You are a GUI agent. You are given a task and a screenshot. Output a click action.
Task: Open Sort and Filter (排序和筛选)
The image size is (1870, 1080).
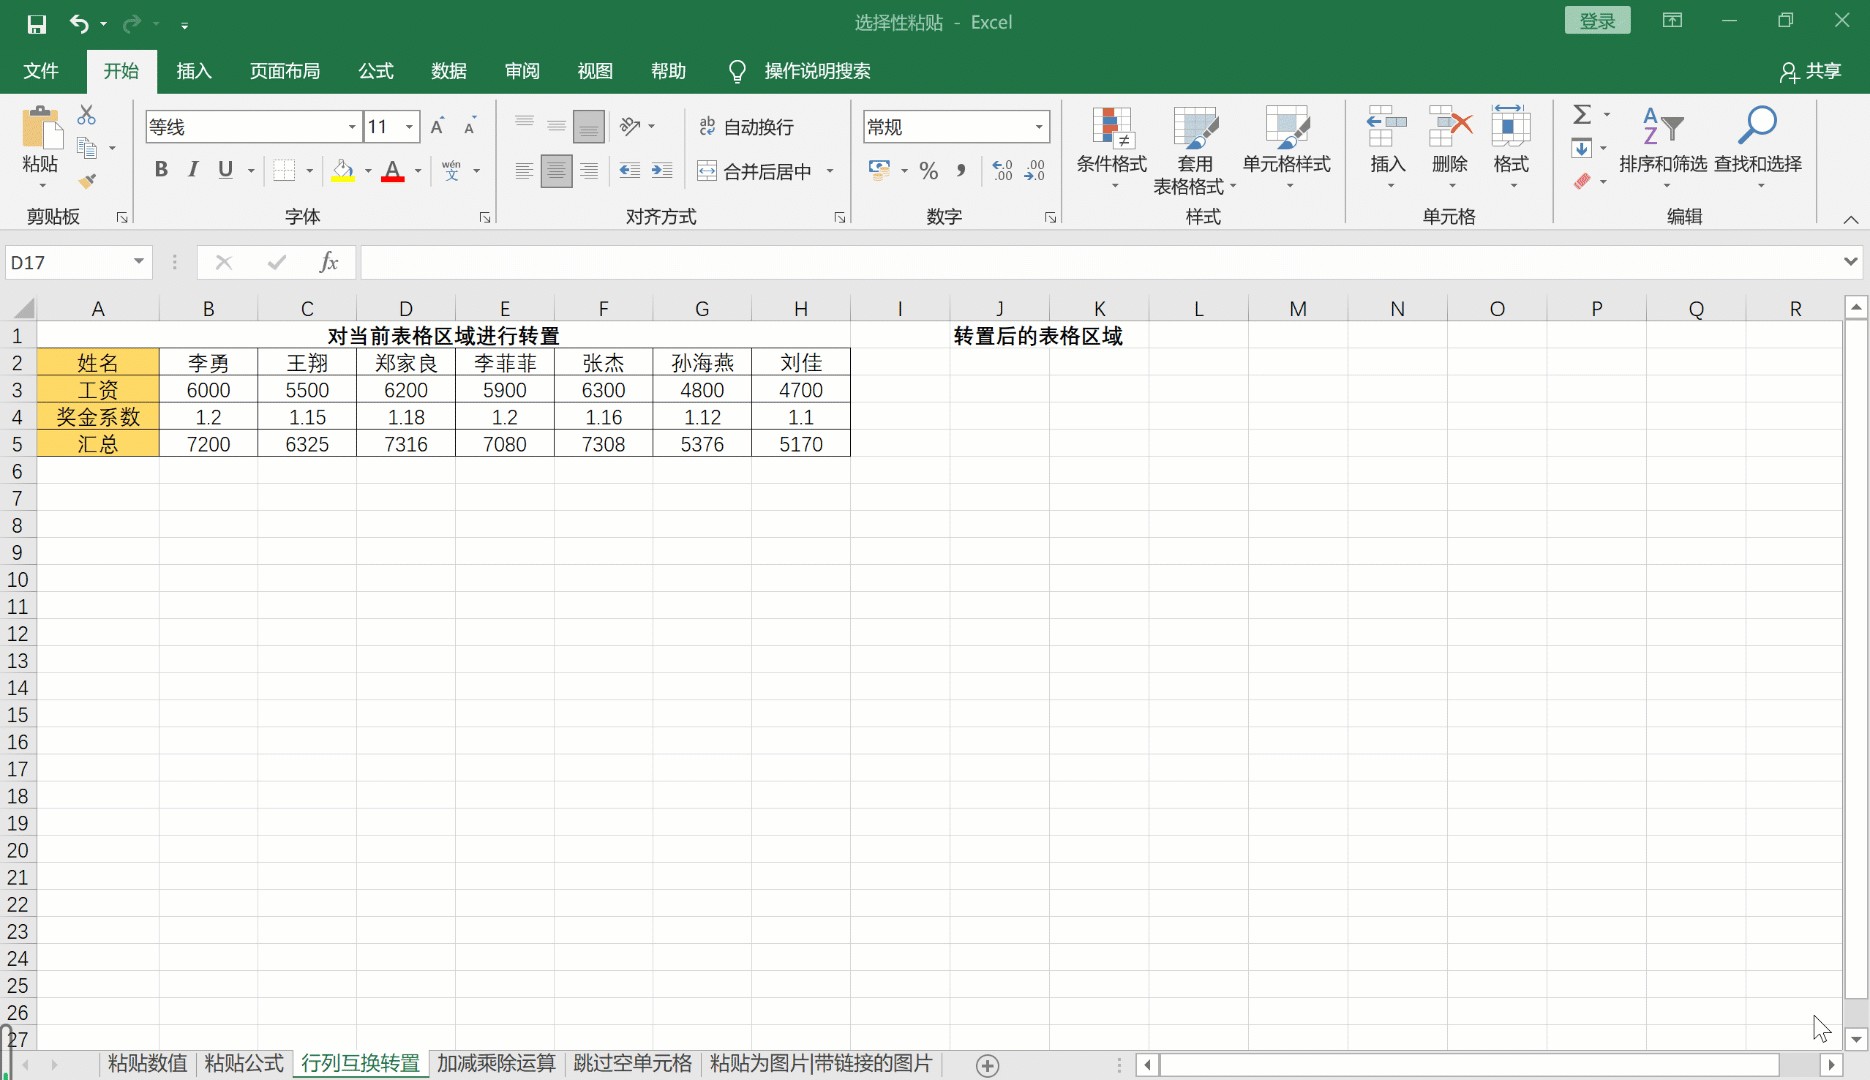click(1663, 148)
